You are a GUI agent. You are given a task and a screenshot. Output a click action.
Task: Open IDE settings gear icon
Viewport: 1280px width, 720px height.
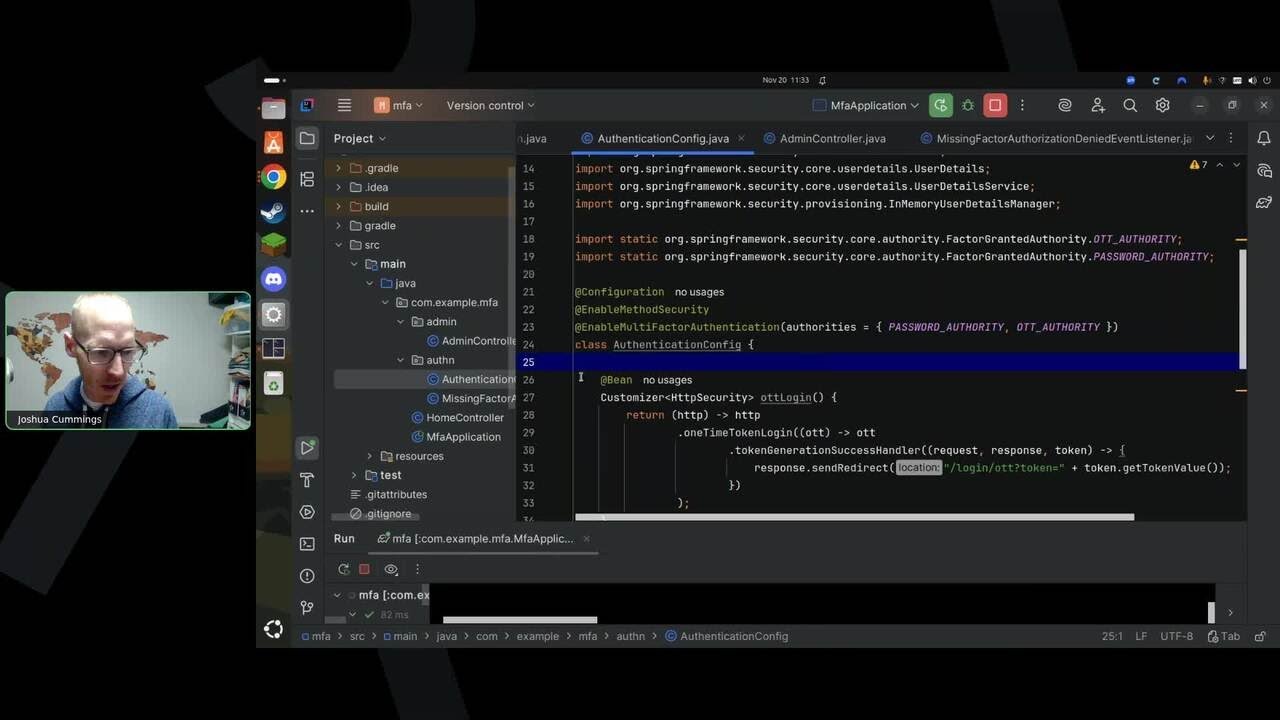(x=1162, y=105)
